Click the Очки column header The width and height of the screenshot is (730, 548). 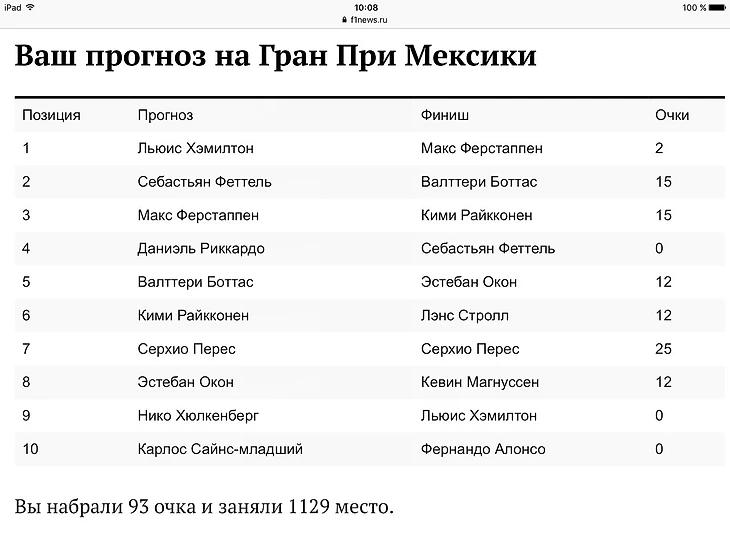click(x=672, y=115)
